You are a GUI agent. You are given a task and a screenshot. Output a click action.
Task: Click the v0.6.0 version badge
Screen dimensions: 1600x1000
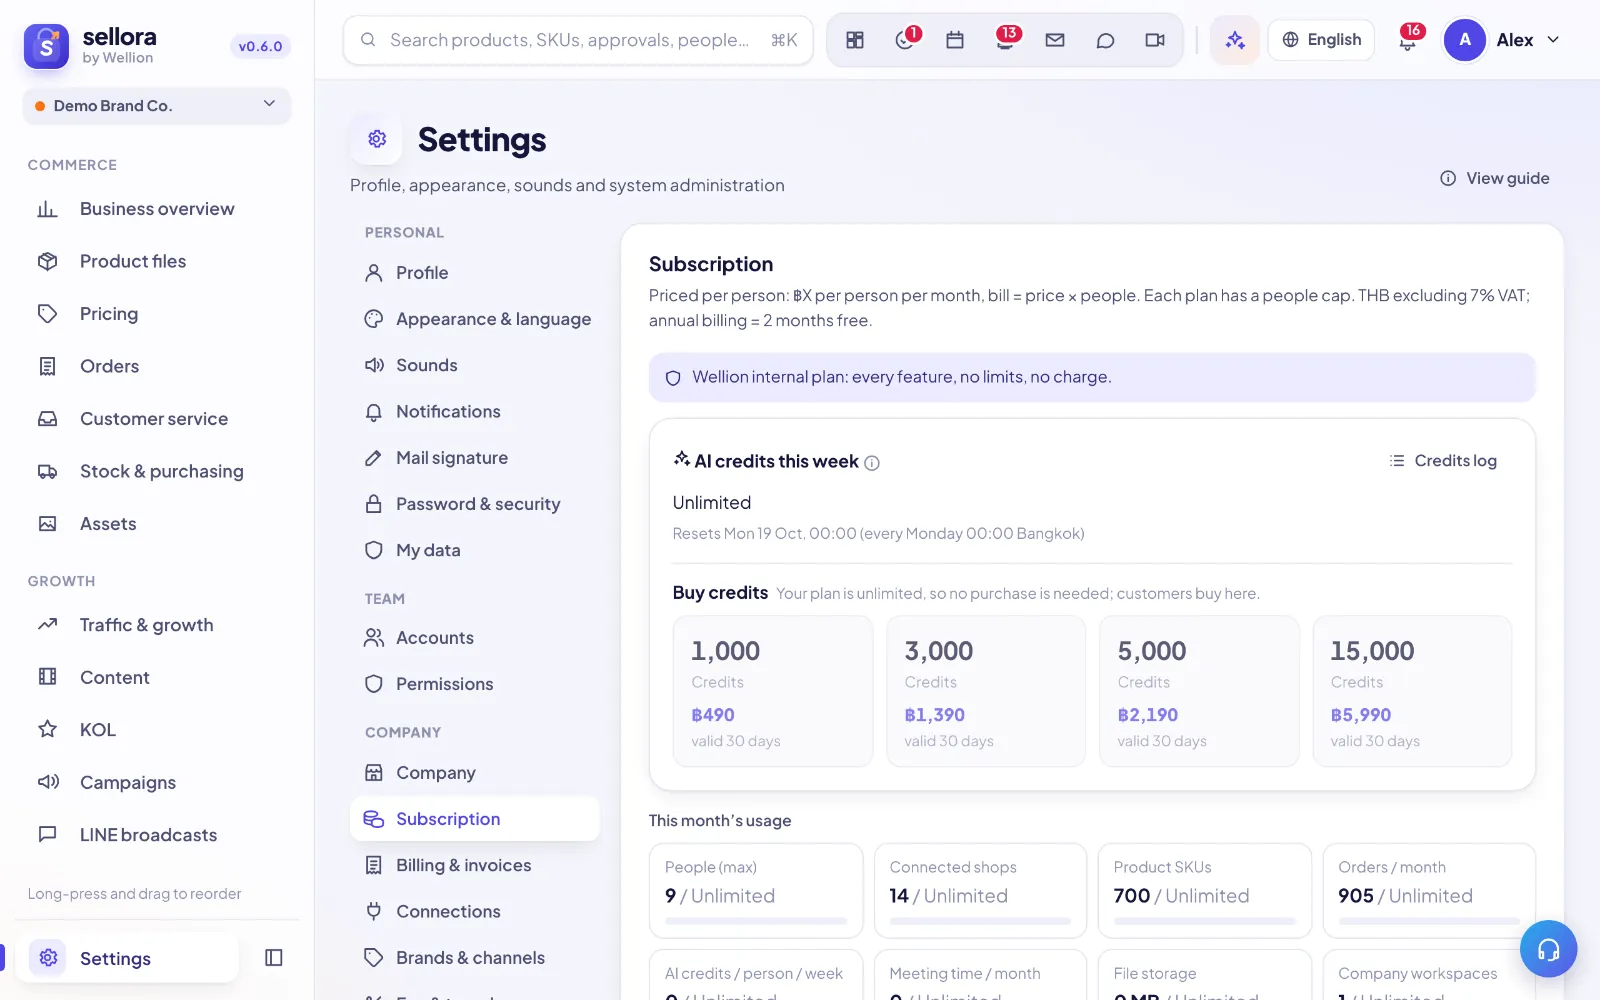pos(260,46)
